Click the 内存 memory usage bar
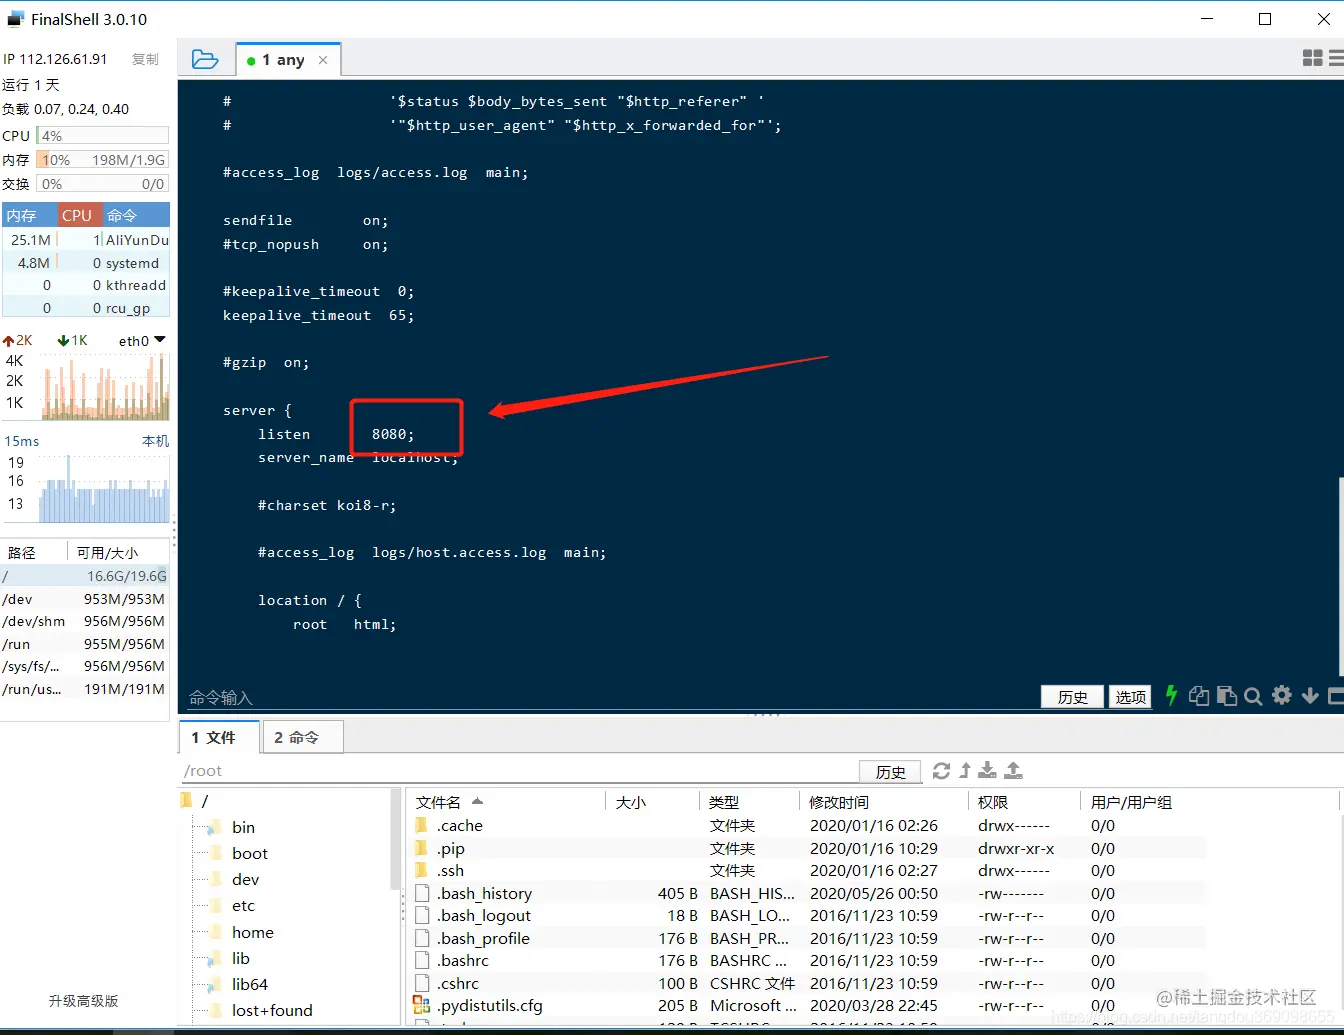This screenshot has width=1344, height=1035. pos(103,159)
